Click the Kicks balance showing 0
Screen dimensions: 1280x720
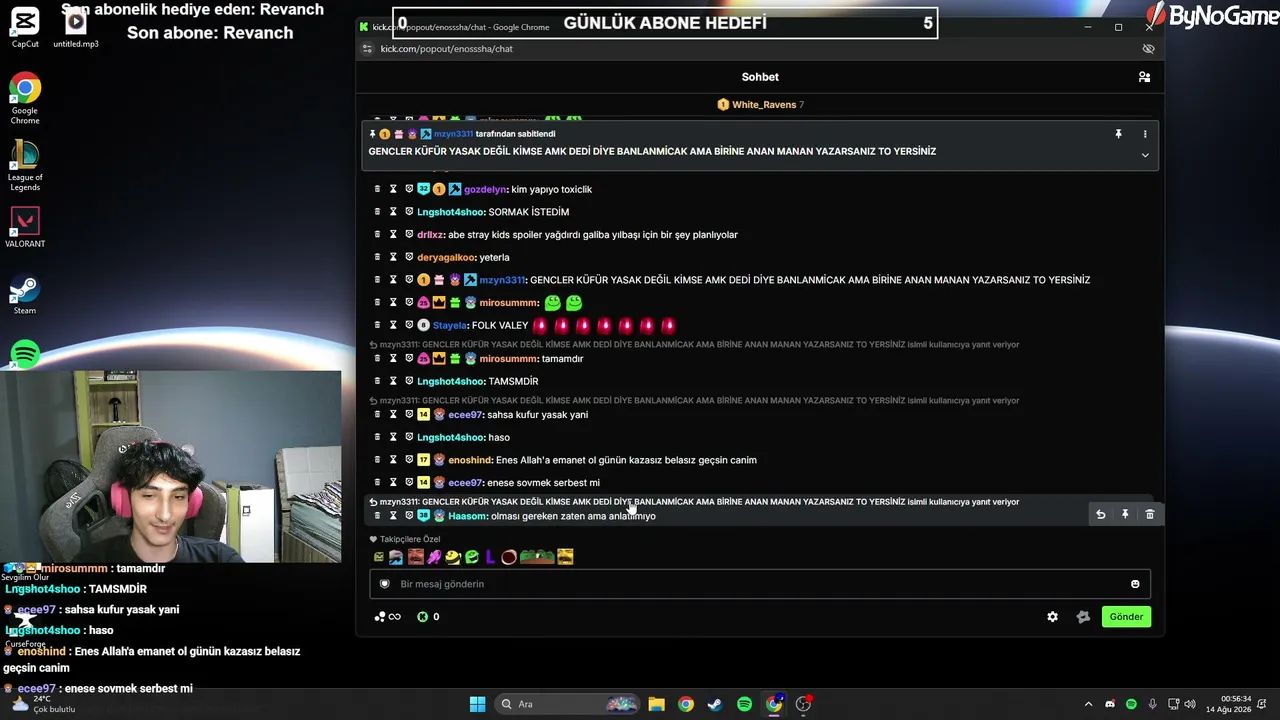(x=428, y=617)
